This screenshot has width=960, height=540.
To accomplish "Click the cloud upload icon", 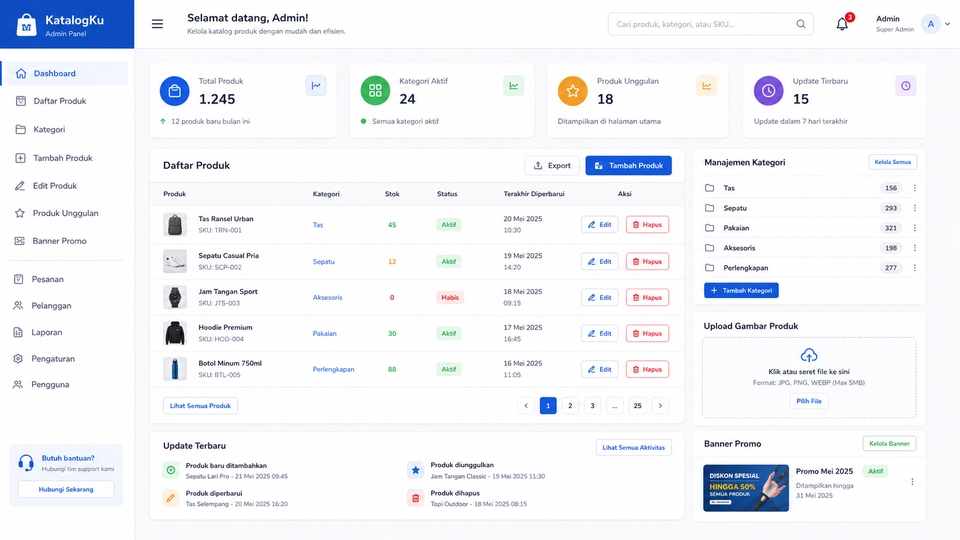I will pyautogui.click(x=809, y=355).
